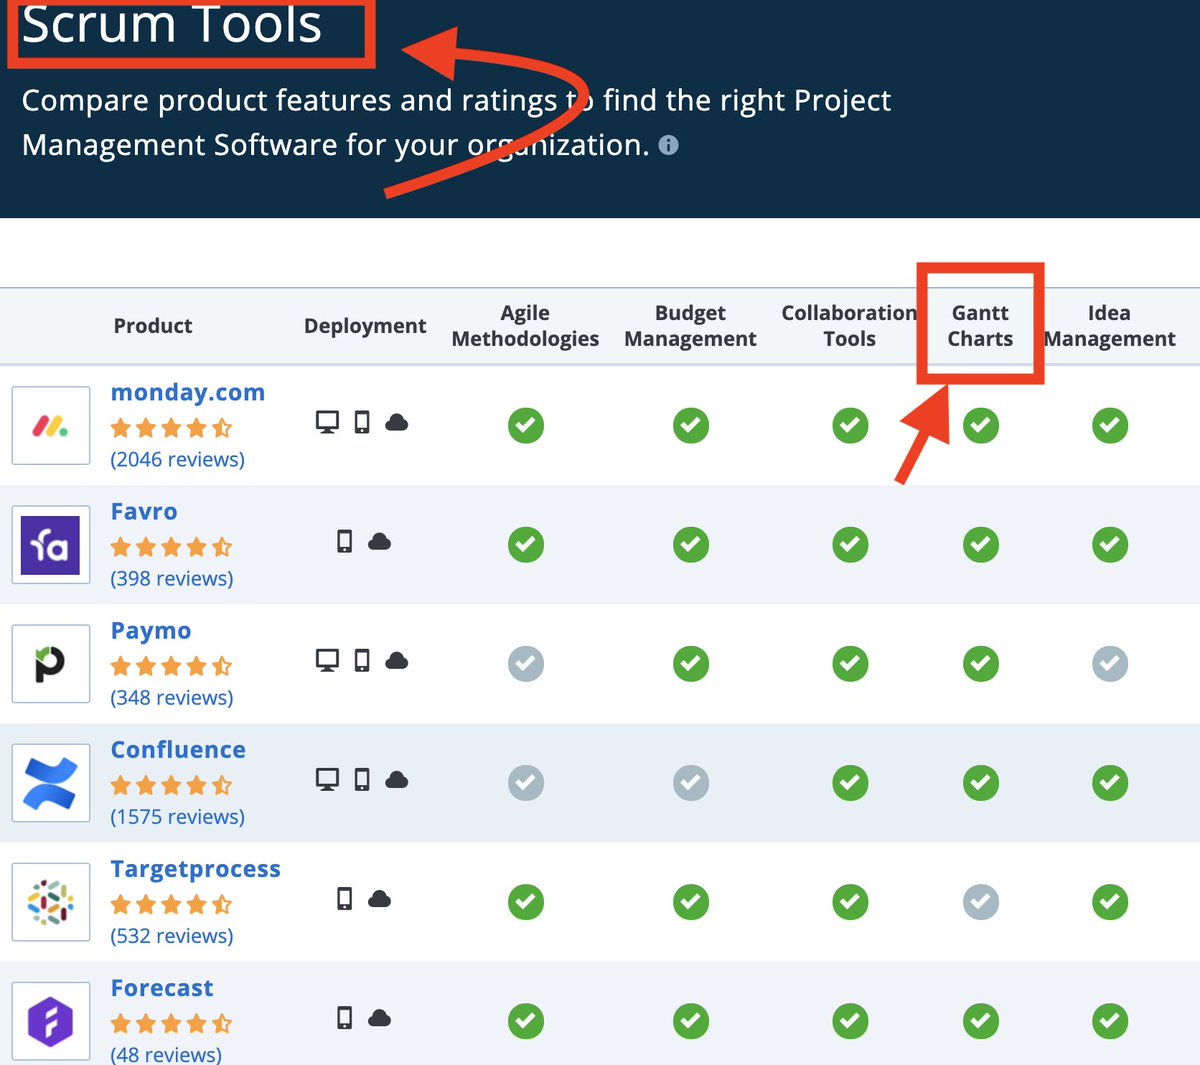
Task: Click the Idea Management column header
Action: 1110,326
